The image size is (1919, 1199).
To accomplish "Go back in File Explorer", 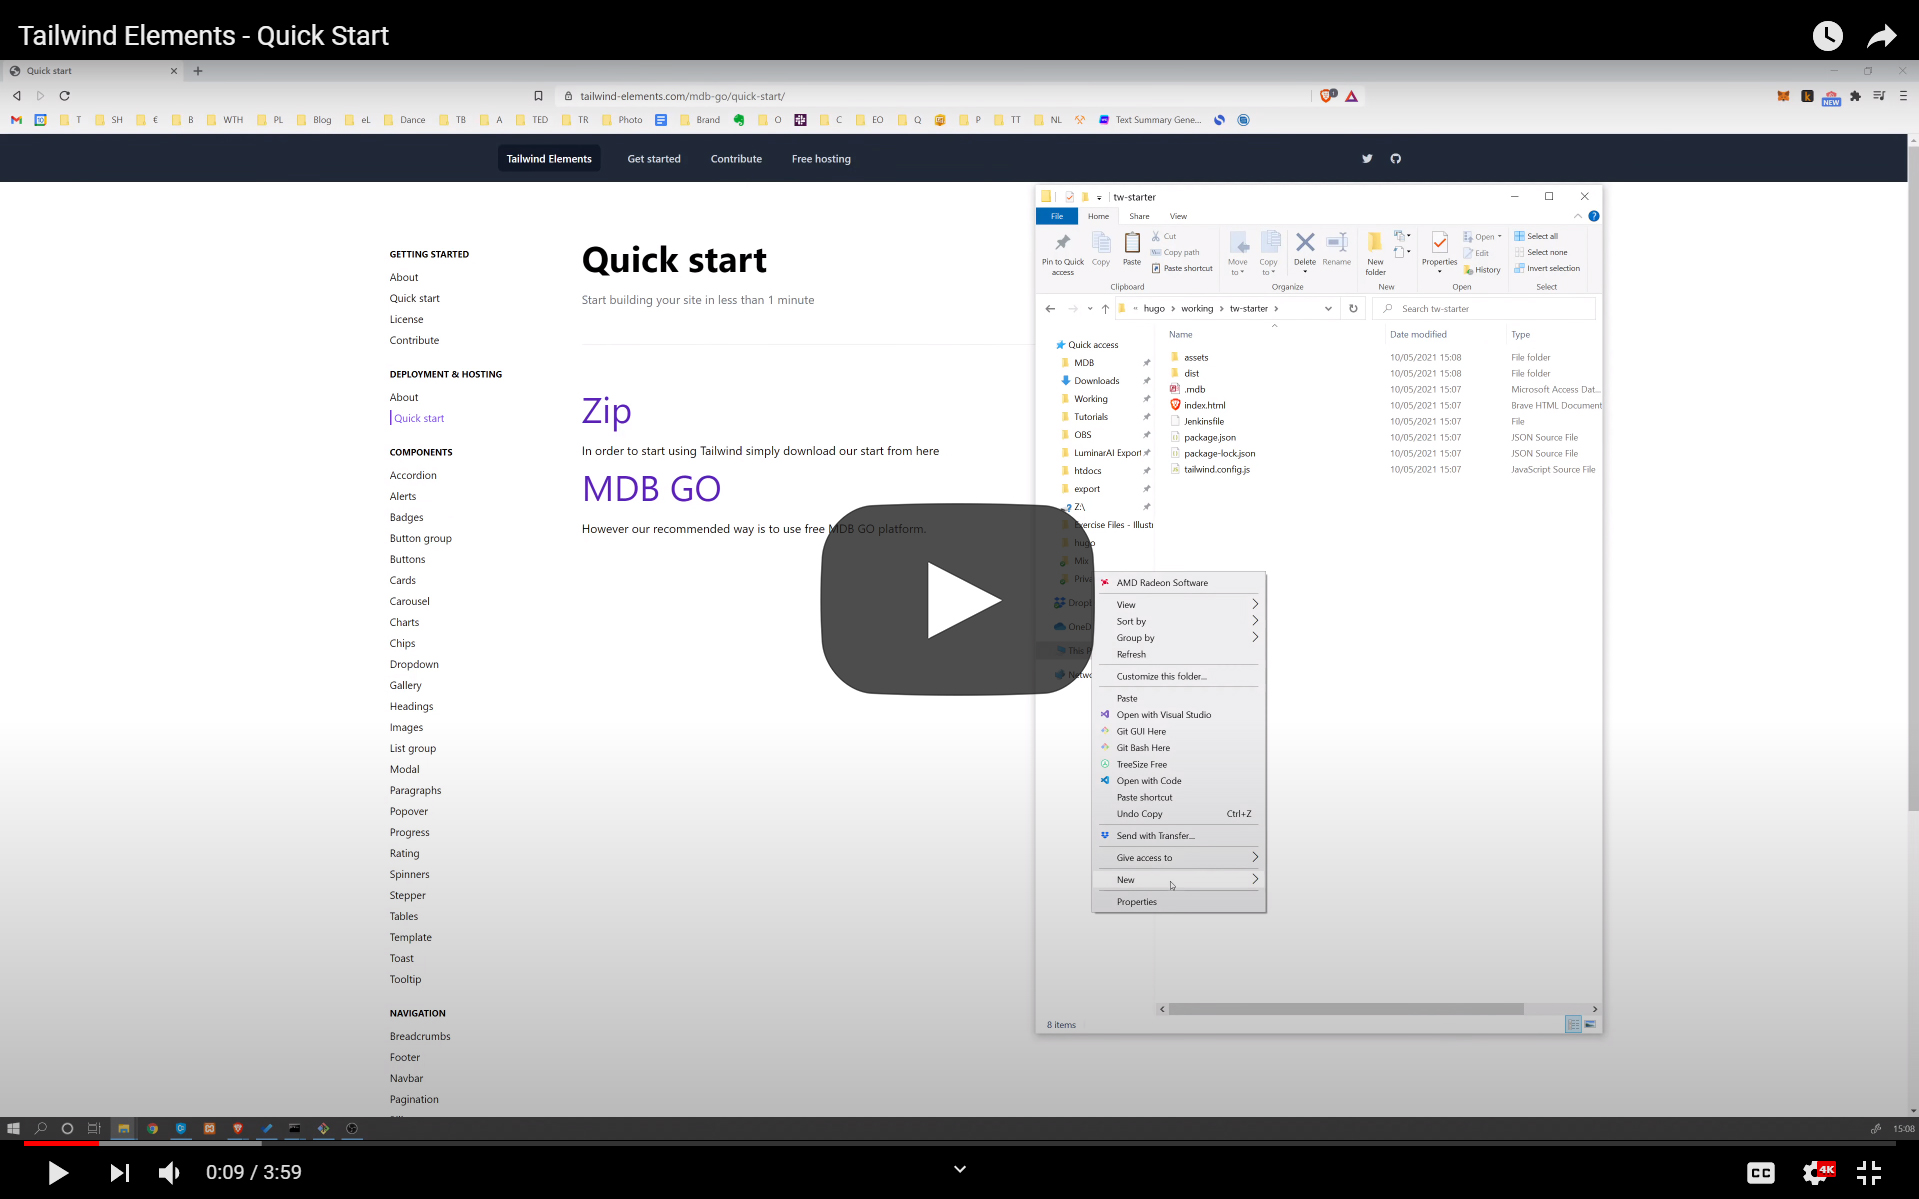I will tap(1050, 309).
